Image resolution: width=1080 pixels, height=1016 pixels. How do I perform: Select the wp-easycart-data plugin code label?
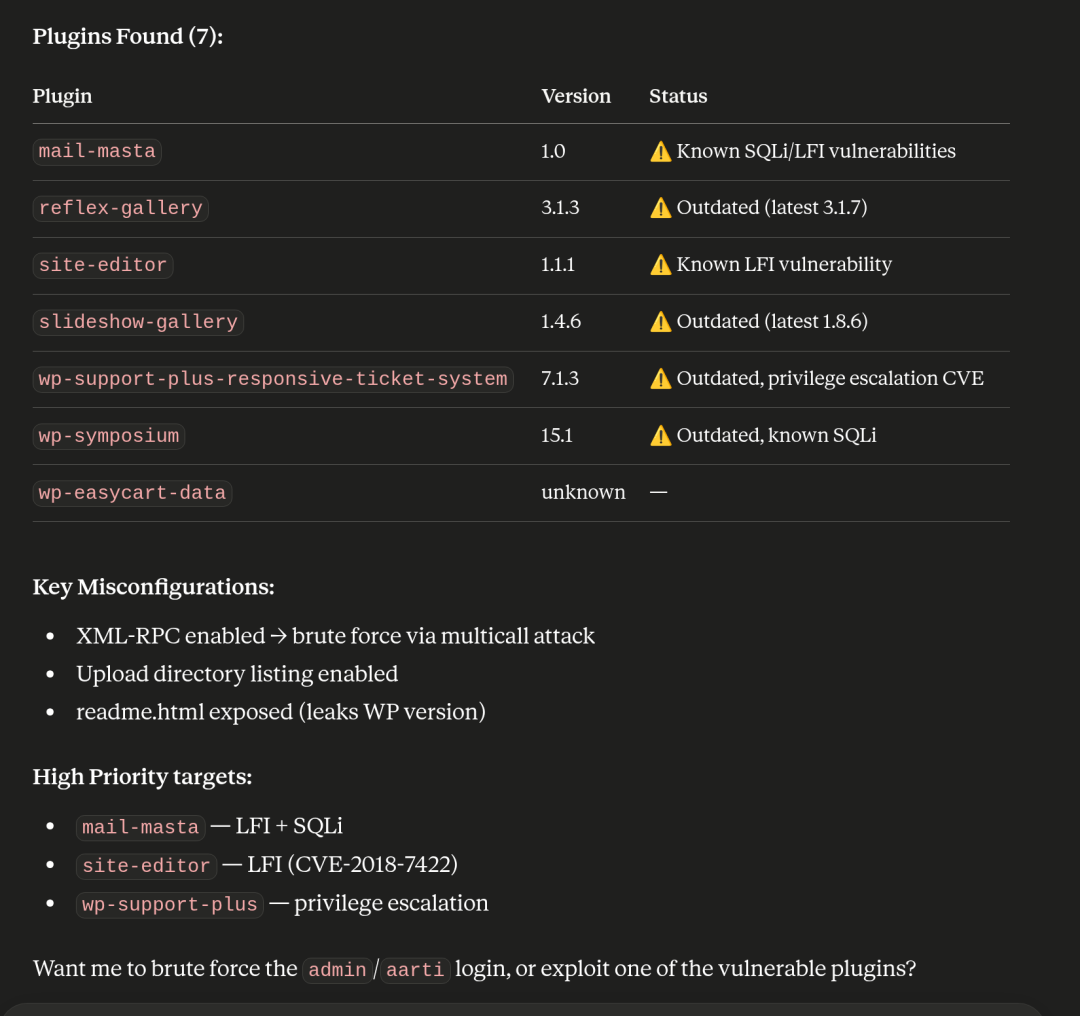pos(132,493)
